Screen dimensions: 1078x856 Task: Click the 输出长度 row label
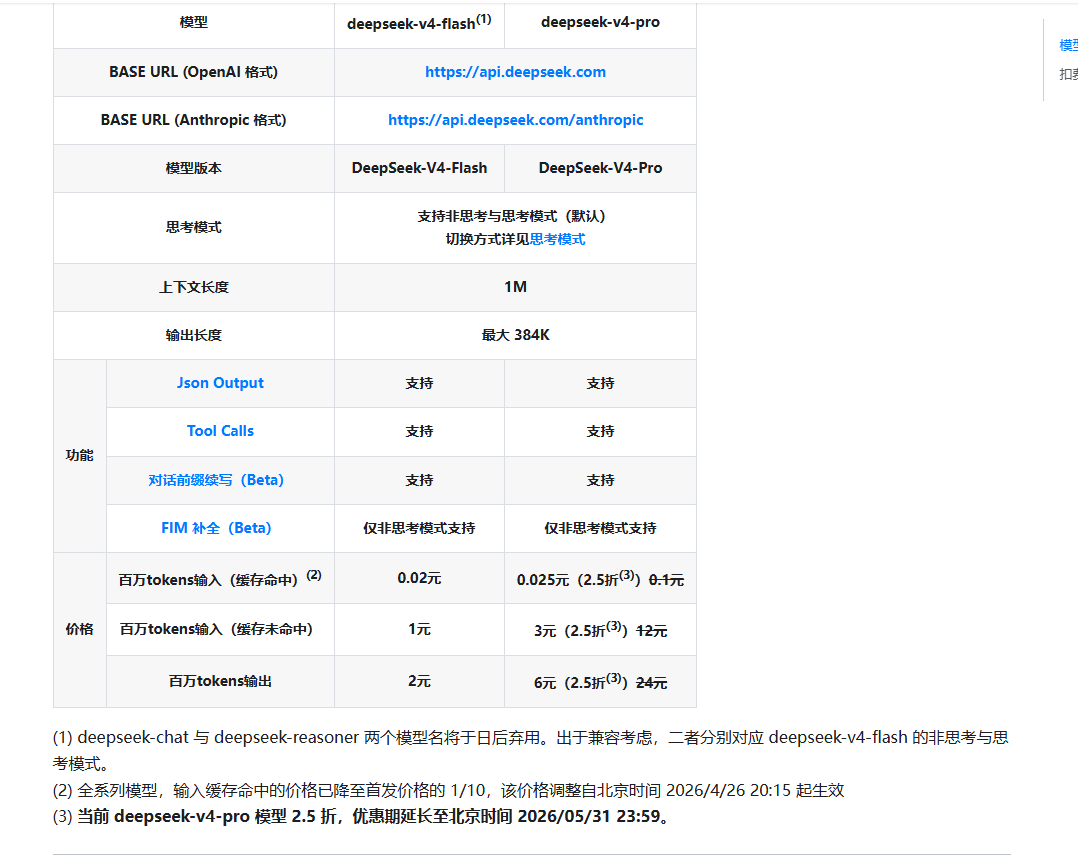point(194,336)
